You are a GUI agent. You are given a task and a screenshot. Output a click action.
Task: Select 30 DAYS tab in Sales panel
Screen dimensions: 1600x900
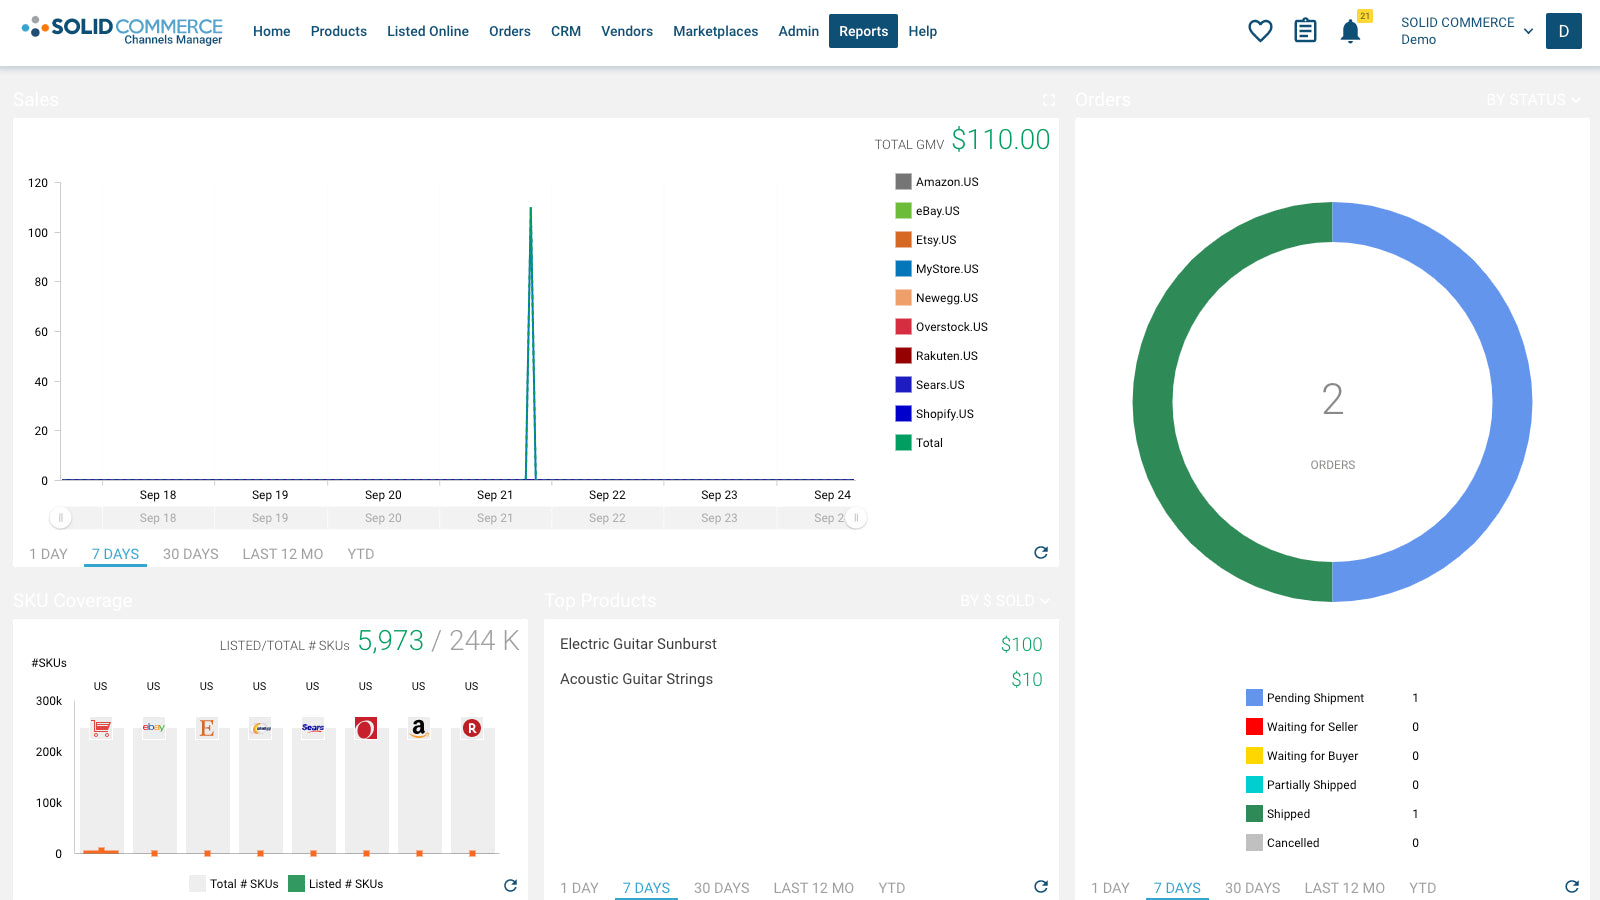[x=190, y=554]
